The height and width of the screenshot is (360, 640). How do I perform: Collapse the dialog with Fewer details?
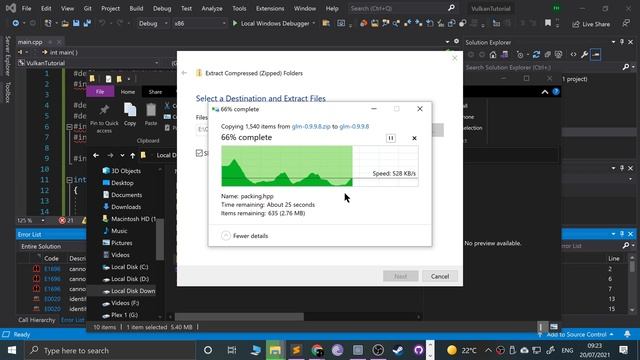[x=244, y=236]
